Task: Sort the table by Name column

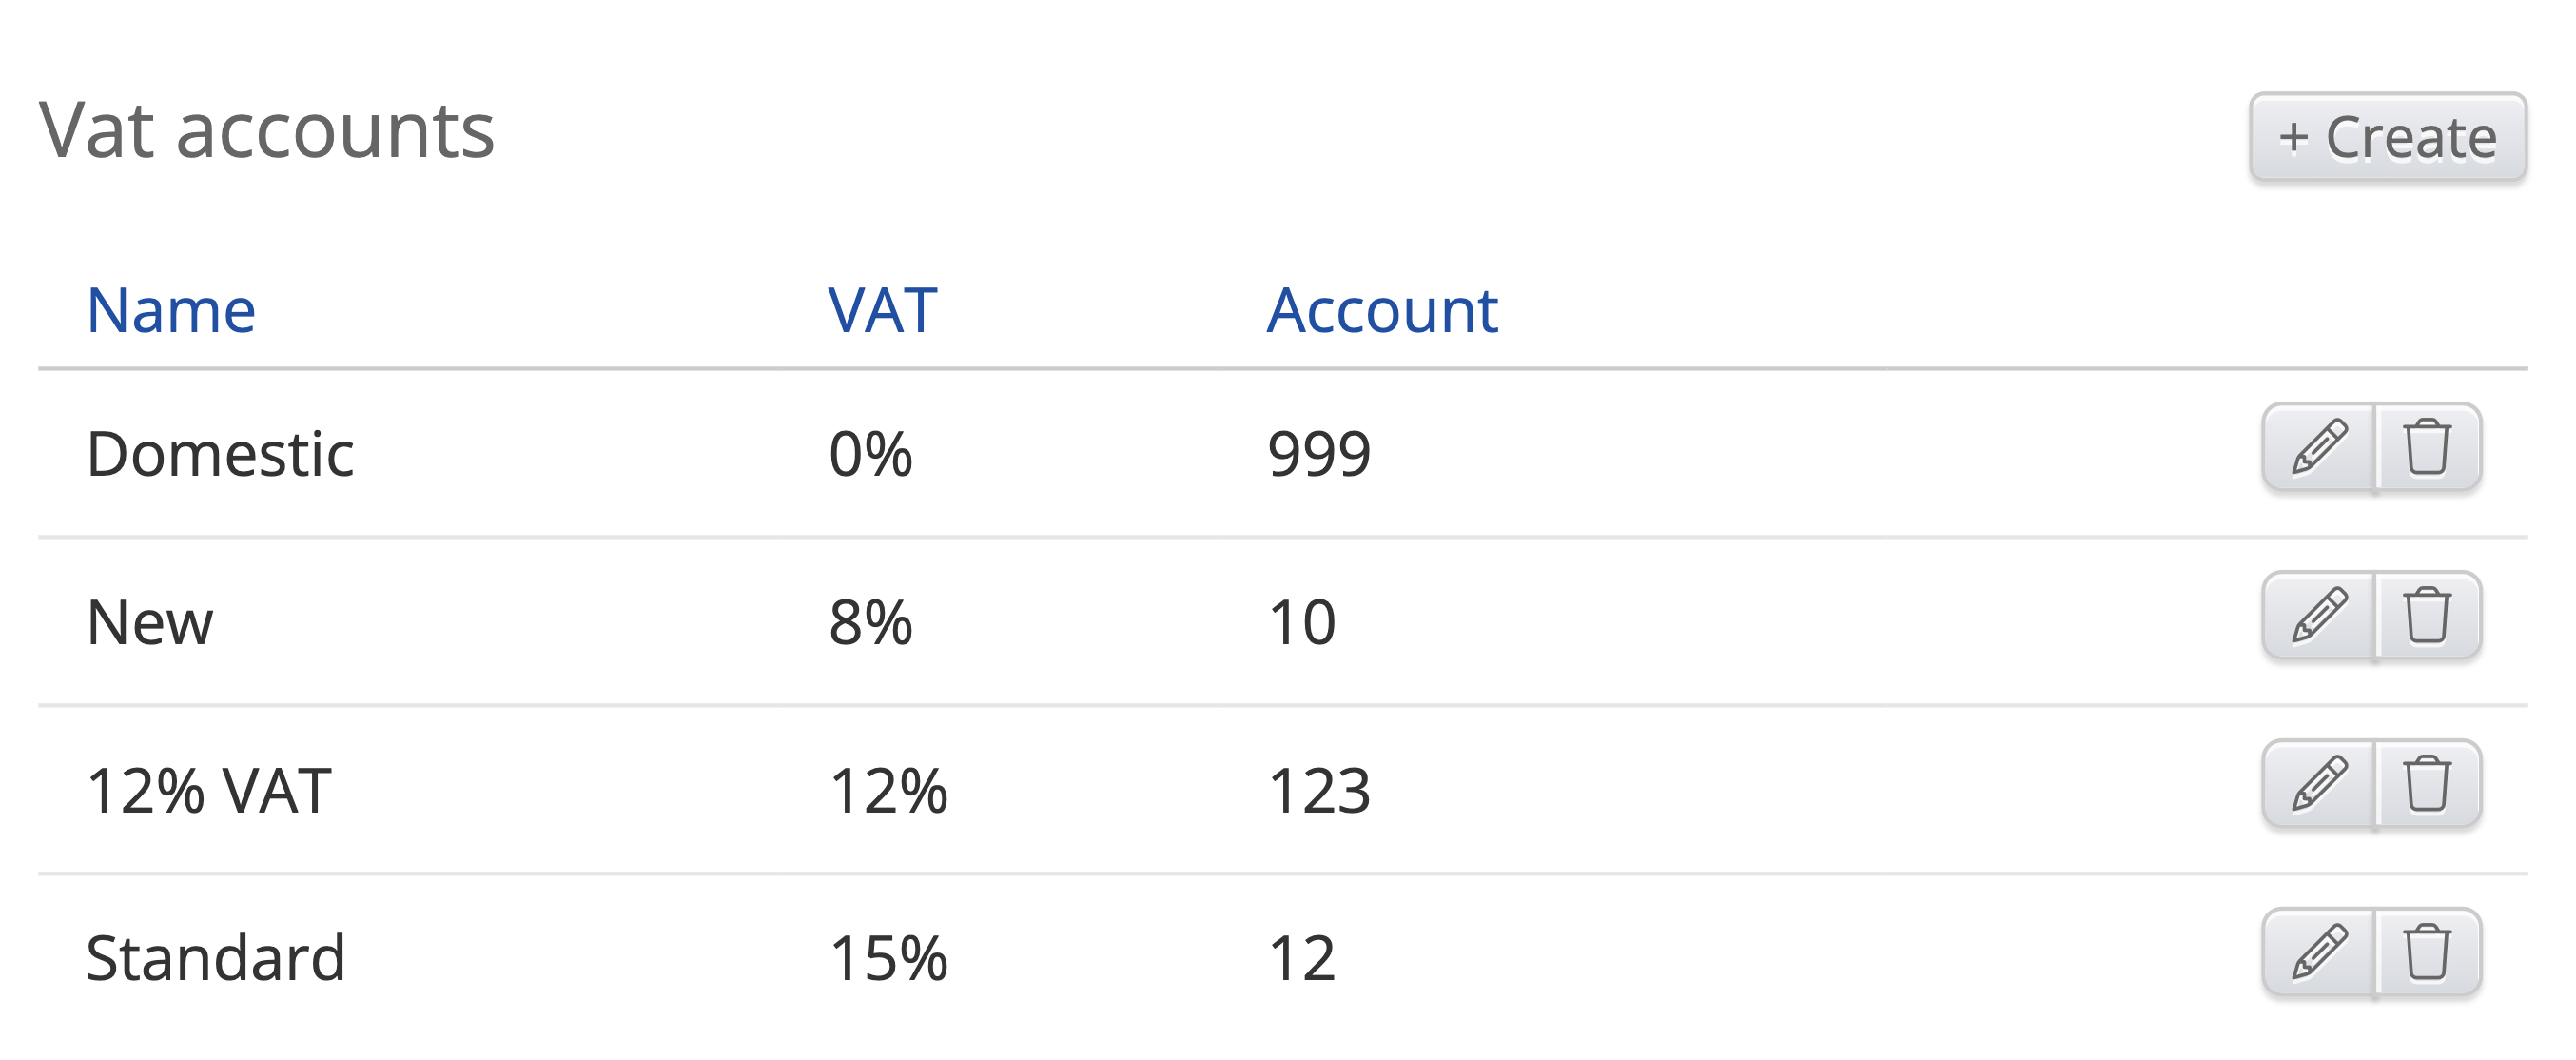Action: click(x=171, y=310)
